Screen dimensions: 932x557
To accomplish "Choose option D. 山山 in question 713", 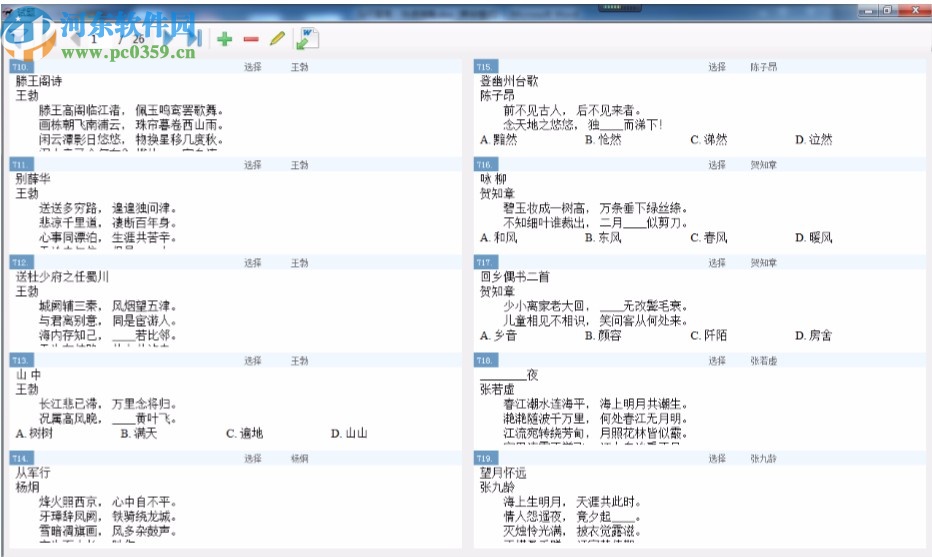I will point(349,433).
